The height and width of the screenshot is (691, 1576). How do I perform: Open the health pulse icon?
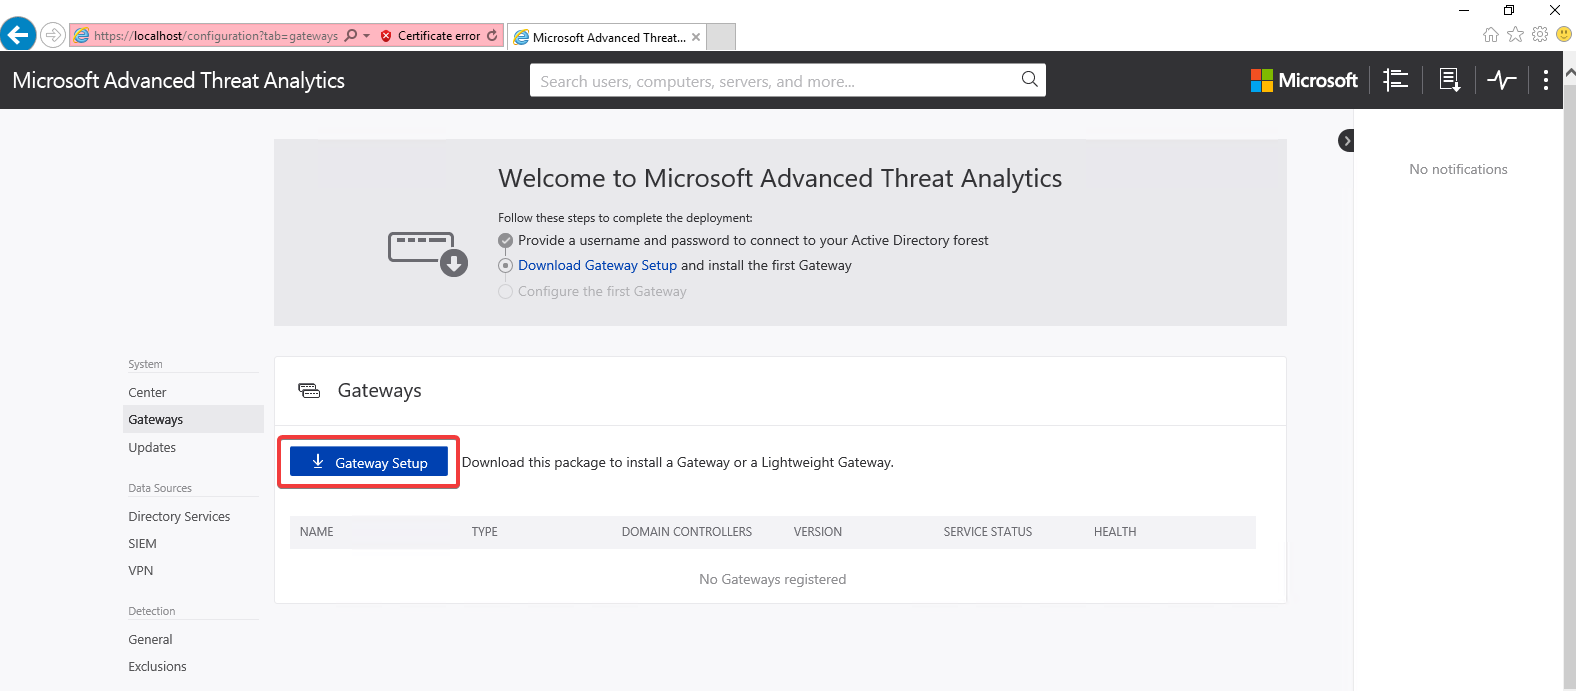(x=1501, y=80)
